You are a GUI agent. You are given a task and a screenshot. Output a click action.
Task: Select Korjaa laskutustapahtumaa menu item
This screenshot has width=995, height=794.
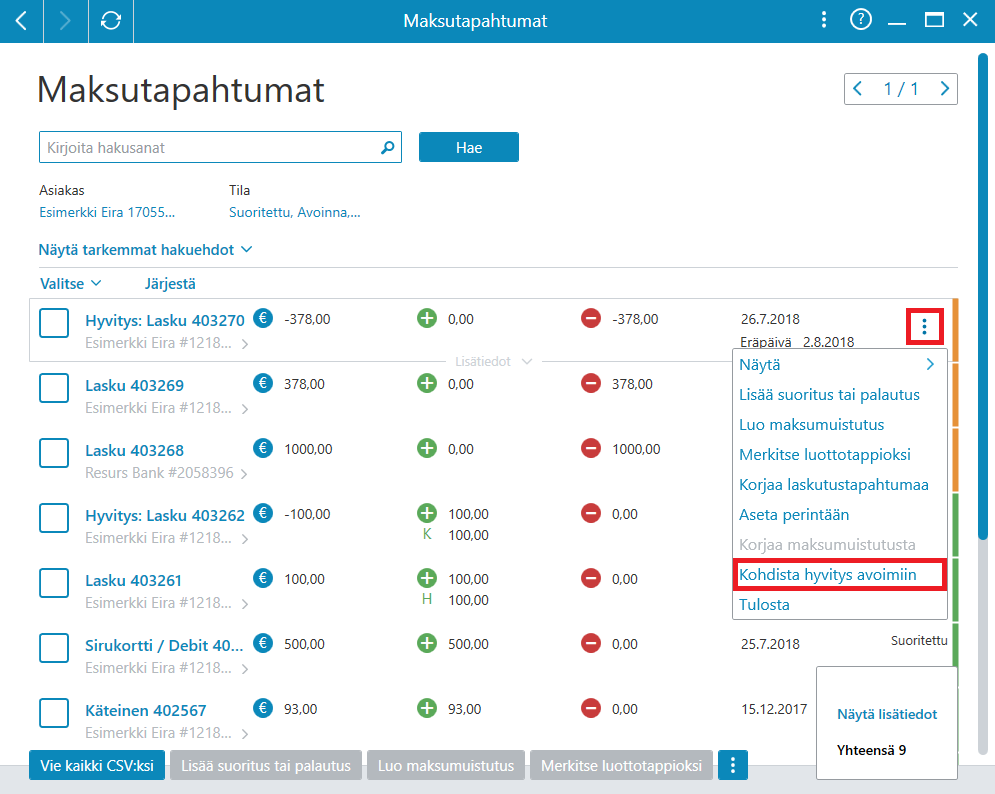coord(833,485)
